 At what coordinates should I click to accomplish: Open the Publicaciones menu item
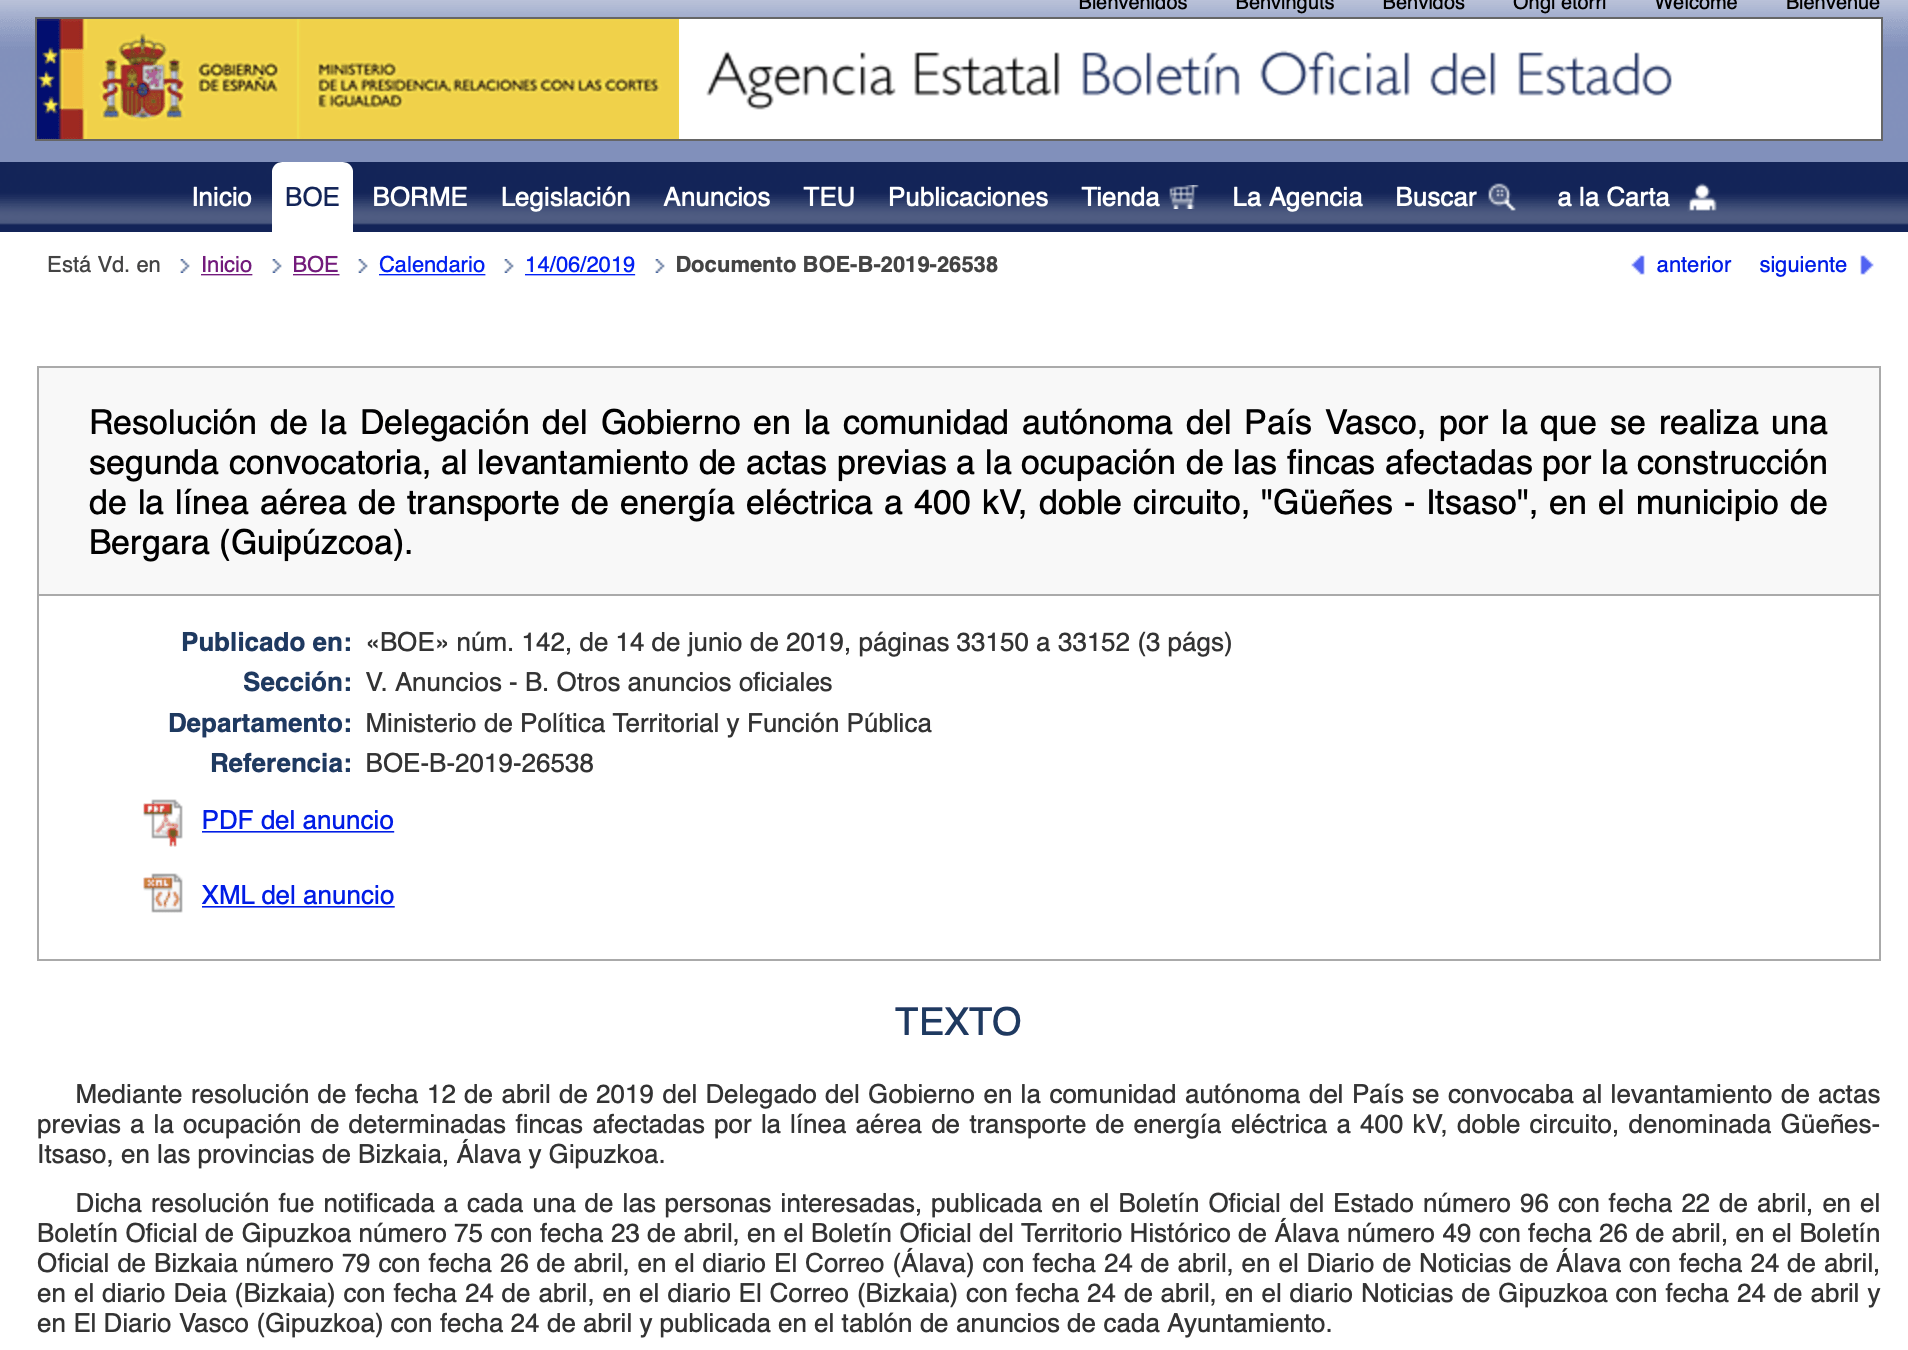[x=967, y=197]
